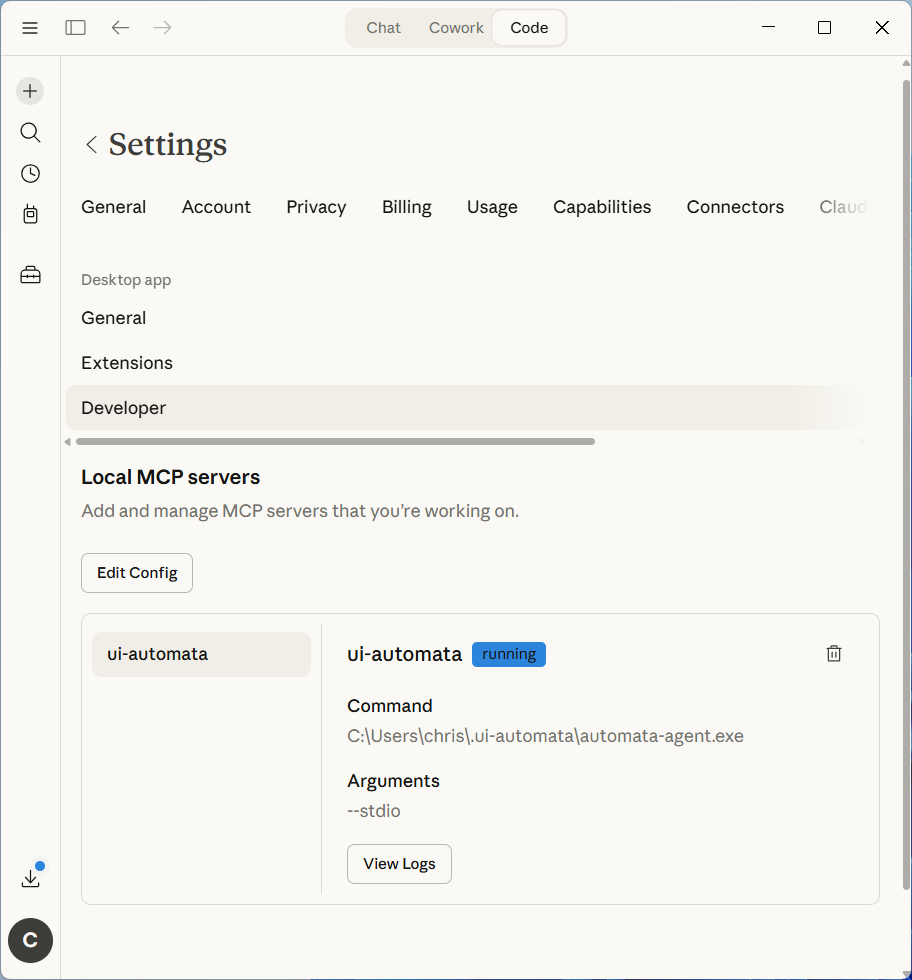Delete ui-automata server with trash icon
Image resolution: width=912 pixels, height=980 pixels.
coord(834,653)
